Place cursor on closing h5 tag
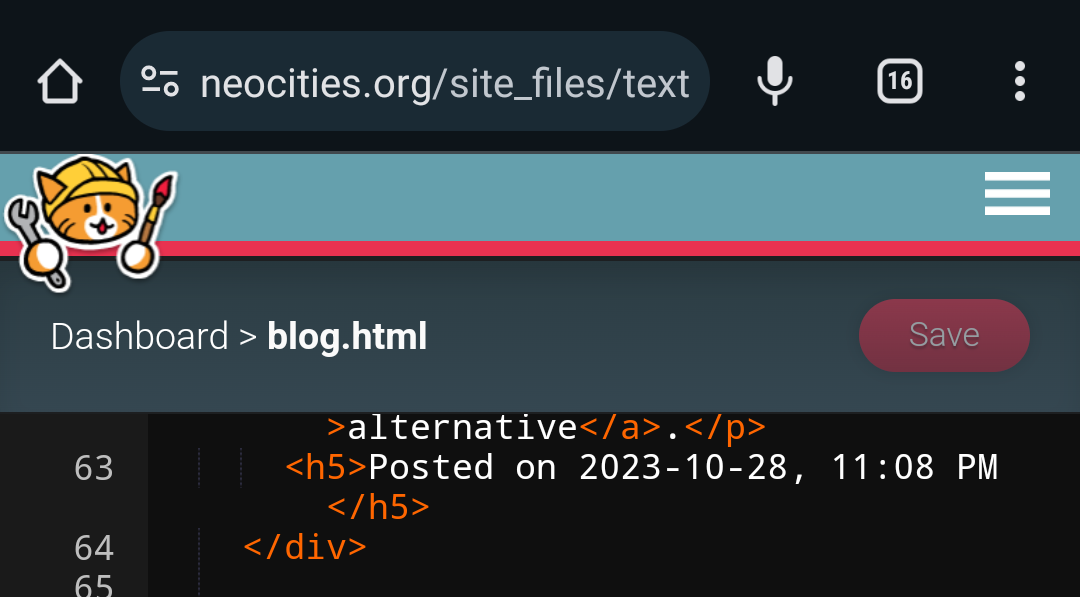 (379, 508)
